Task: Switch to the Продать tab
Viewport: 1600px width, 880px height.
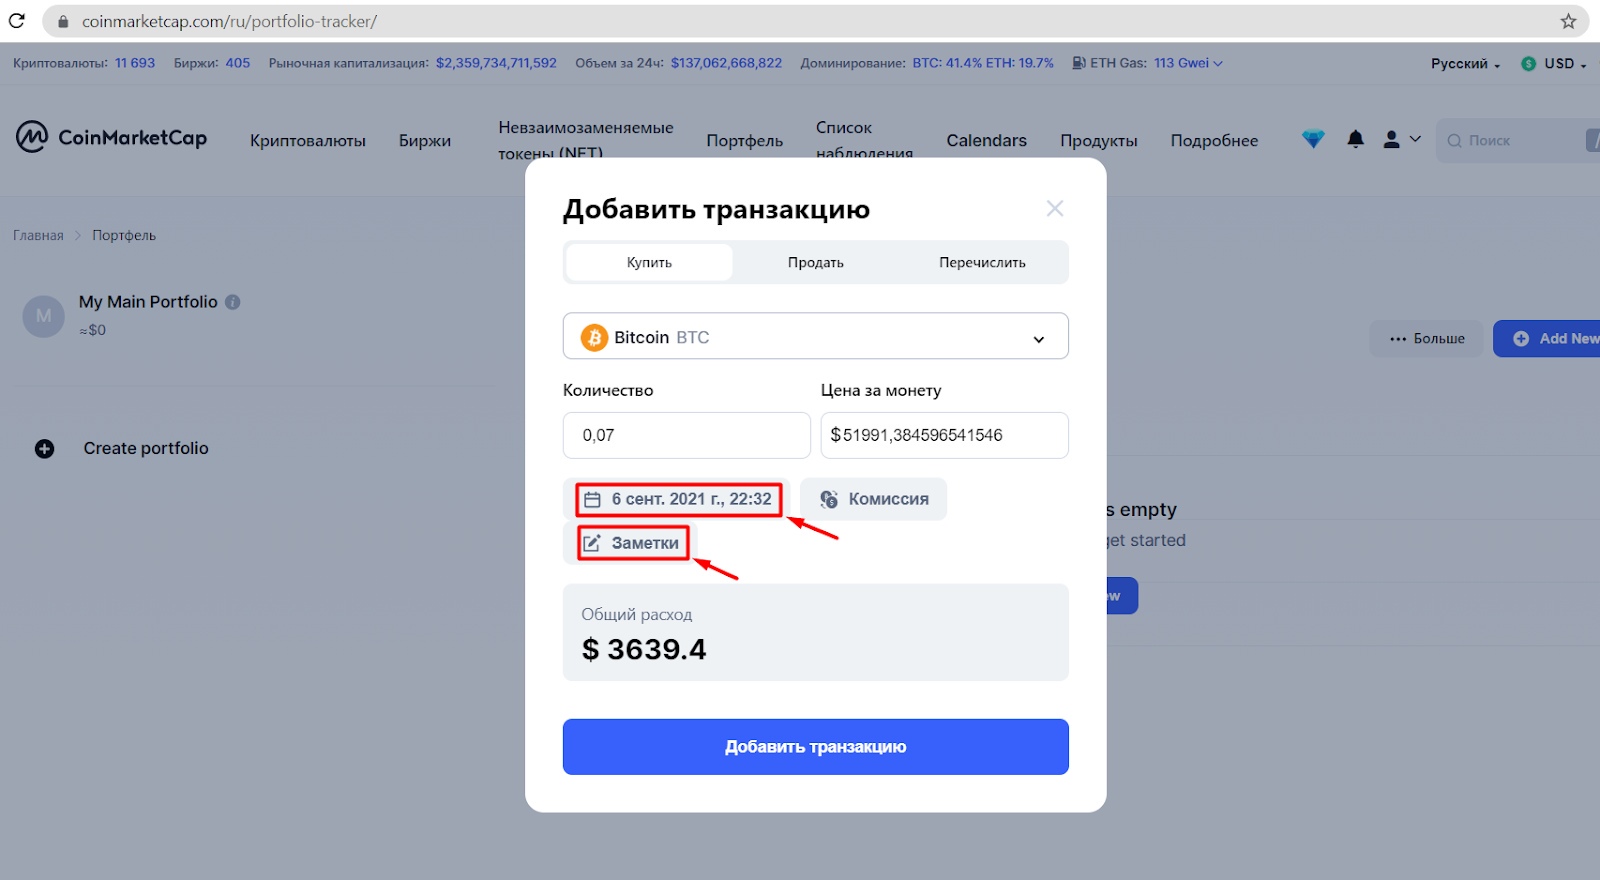Action: (816, 262)
